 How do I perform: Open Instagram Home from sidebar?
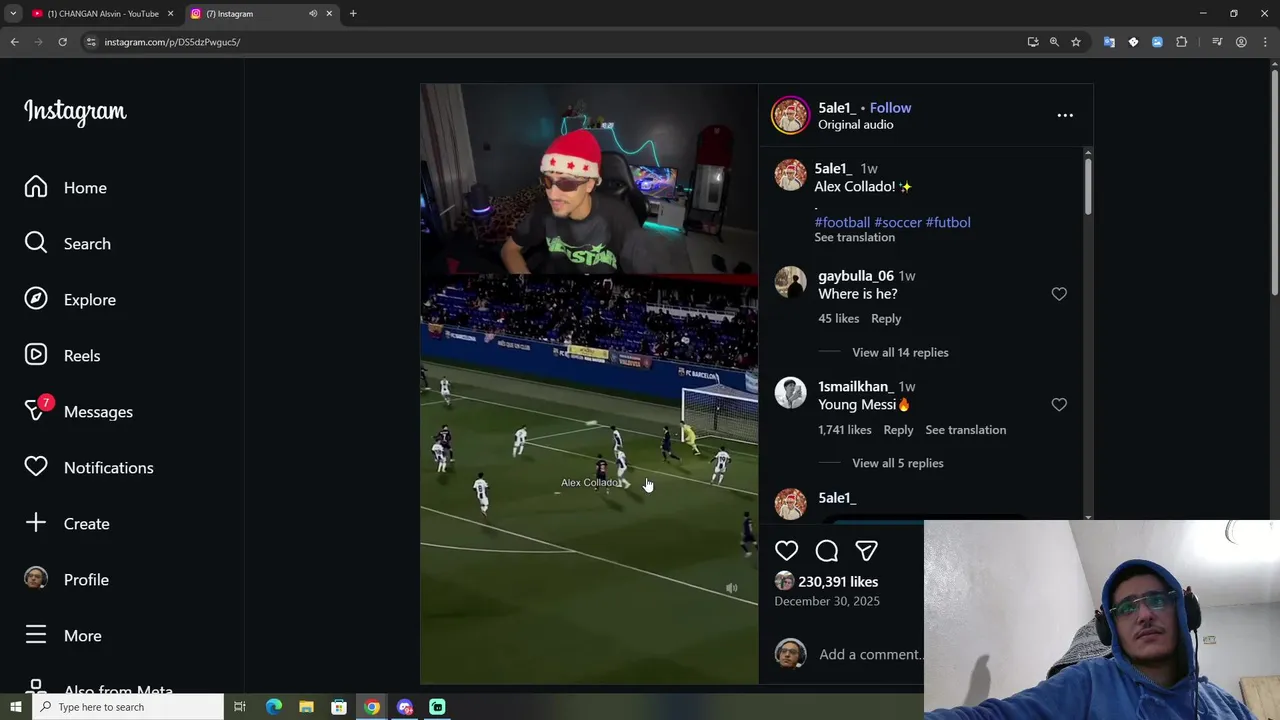(66, 188)
